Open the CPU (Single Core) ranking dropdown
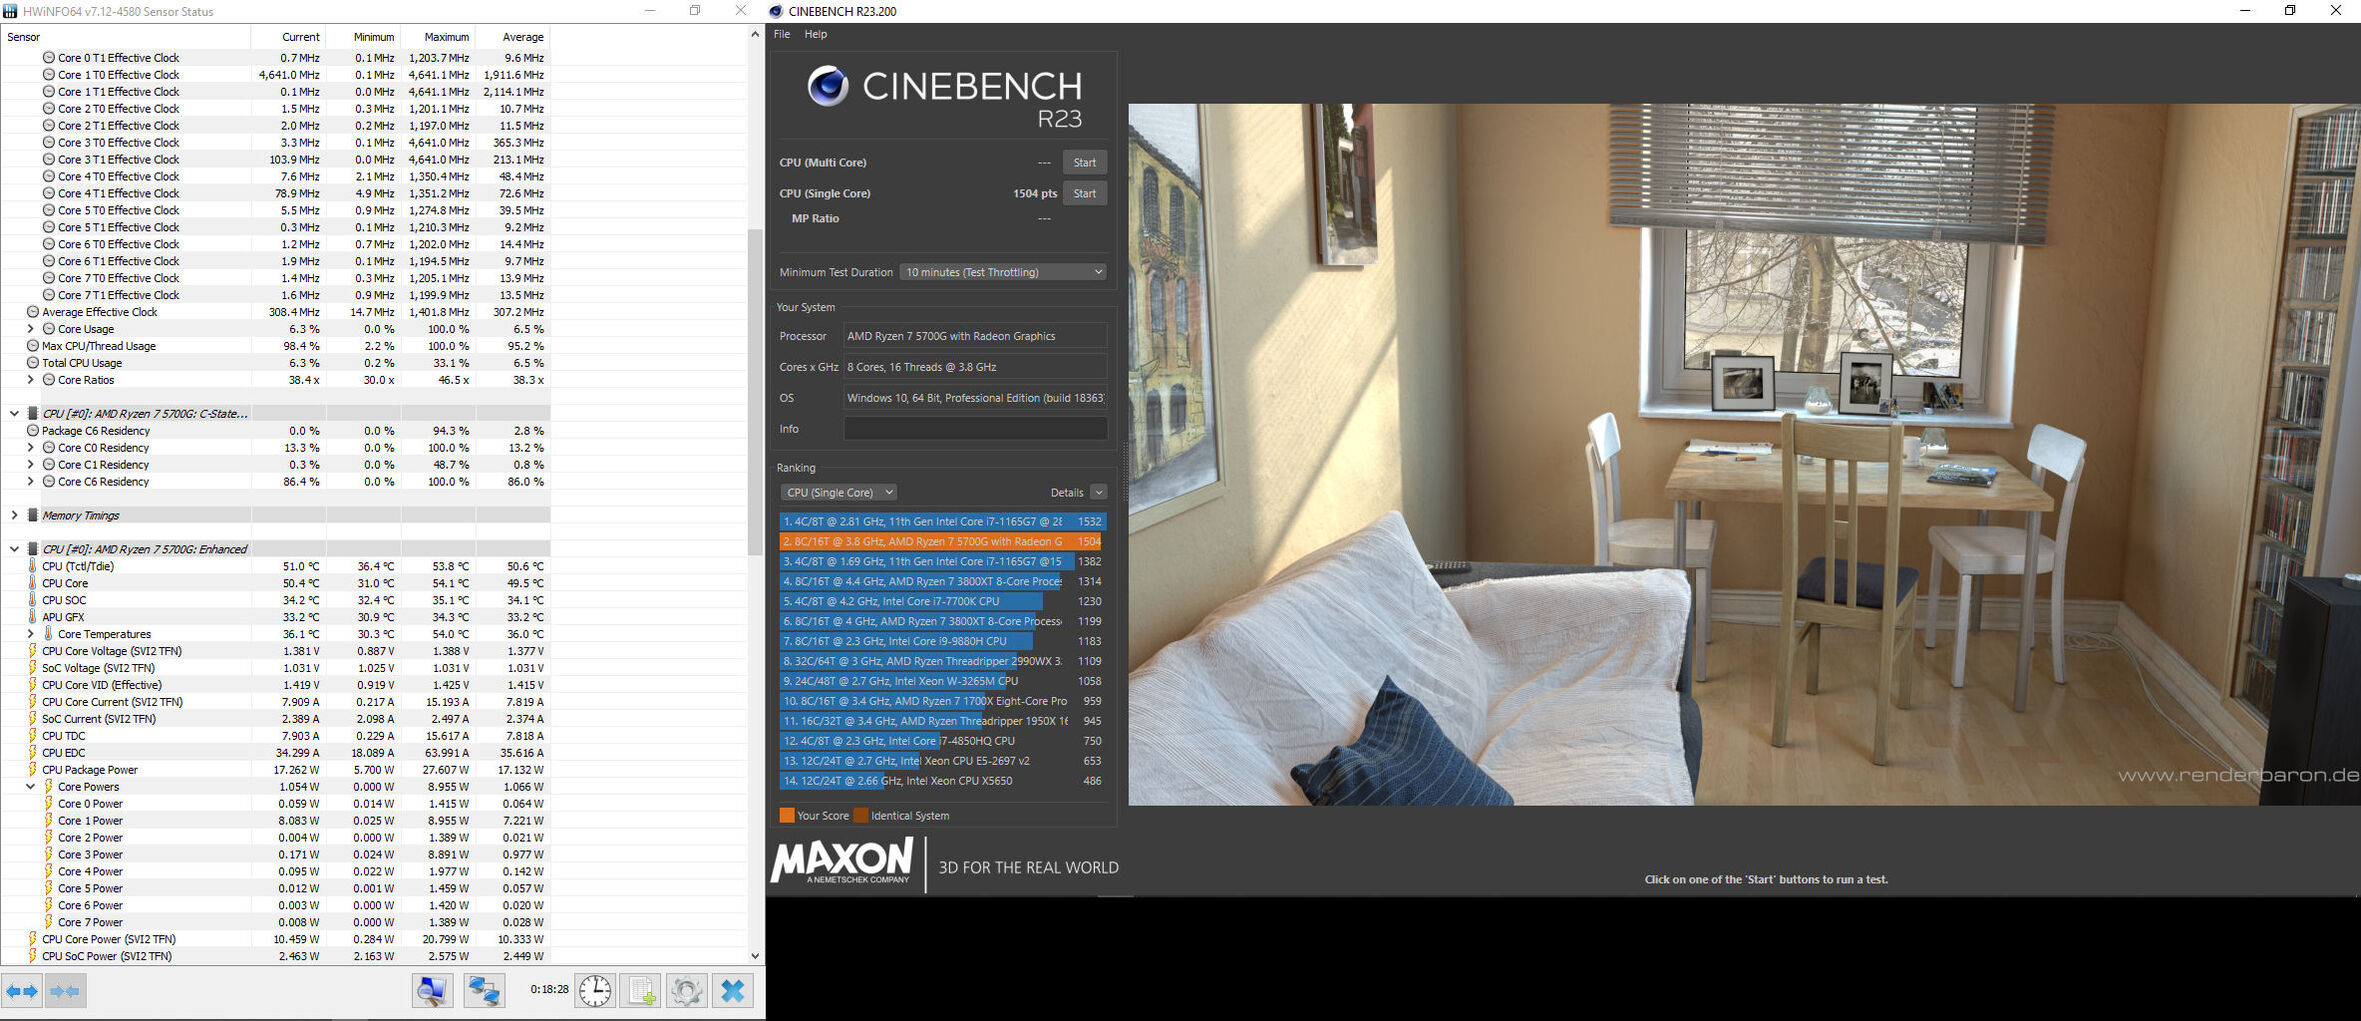Viewport: 2361px width, 1021px height. pos(837,492)
